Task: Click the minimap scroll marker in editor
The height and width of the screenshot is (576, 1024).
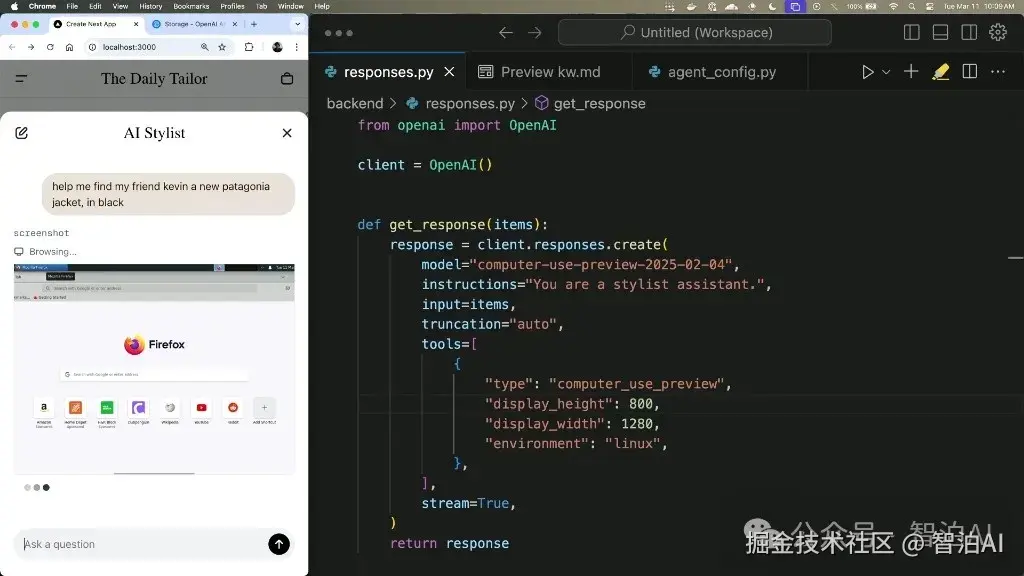Action: (1016, 258)
